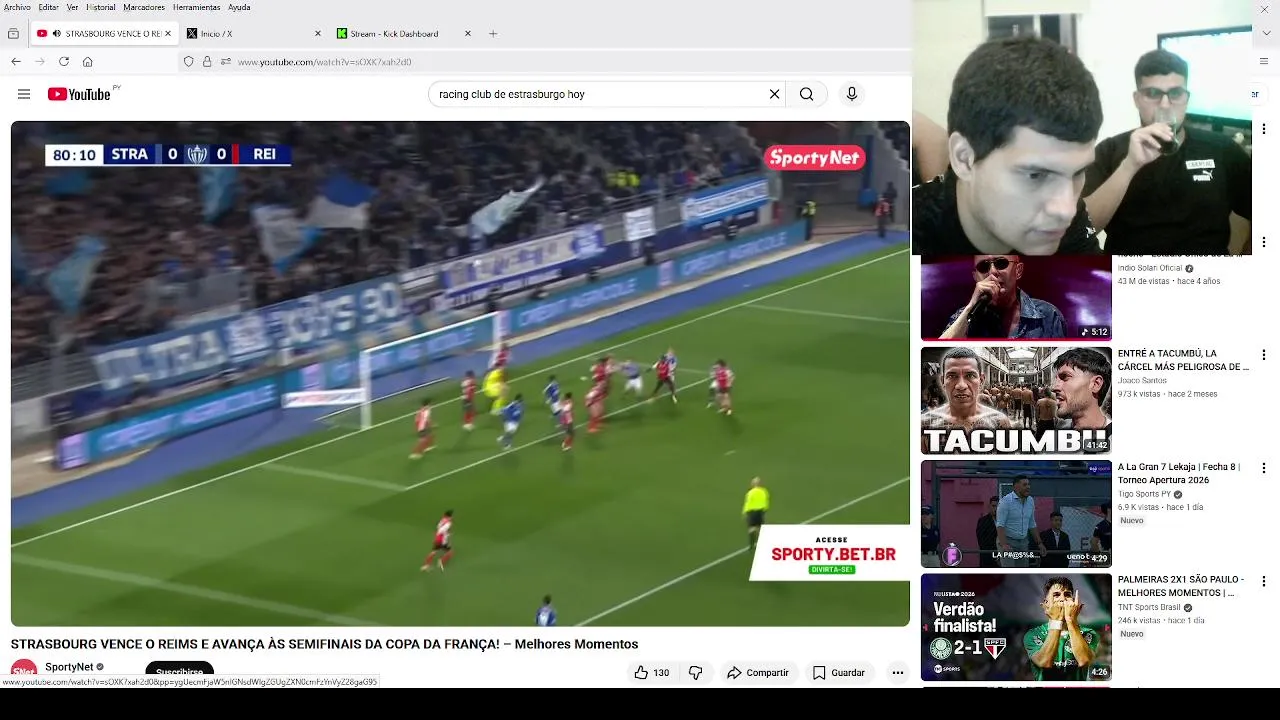
Task: Open the YouTube hamburger guide menu
Action: [23, 94]
